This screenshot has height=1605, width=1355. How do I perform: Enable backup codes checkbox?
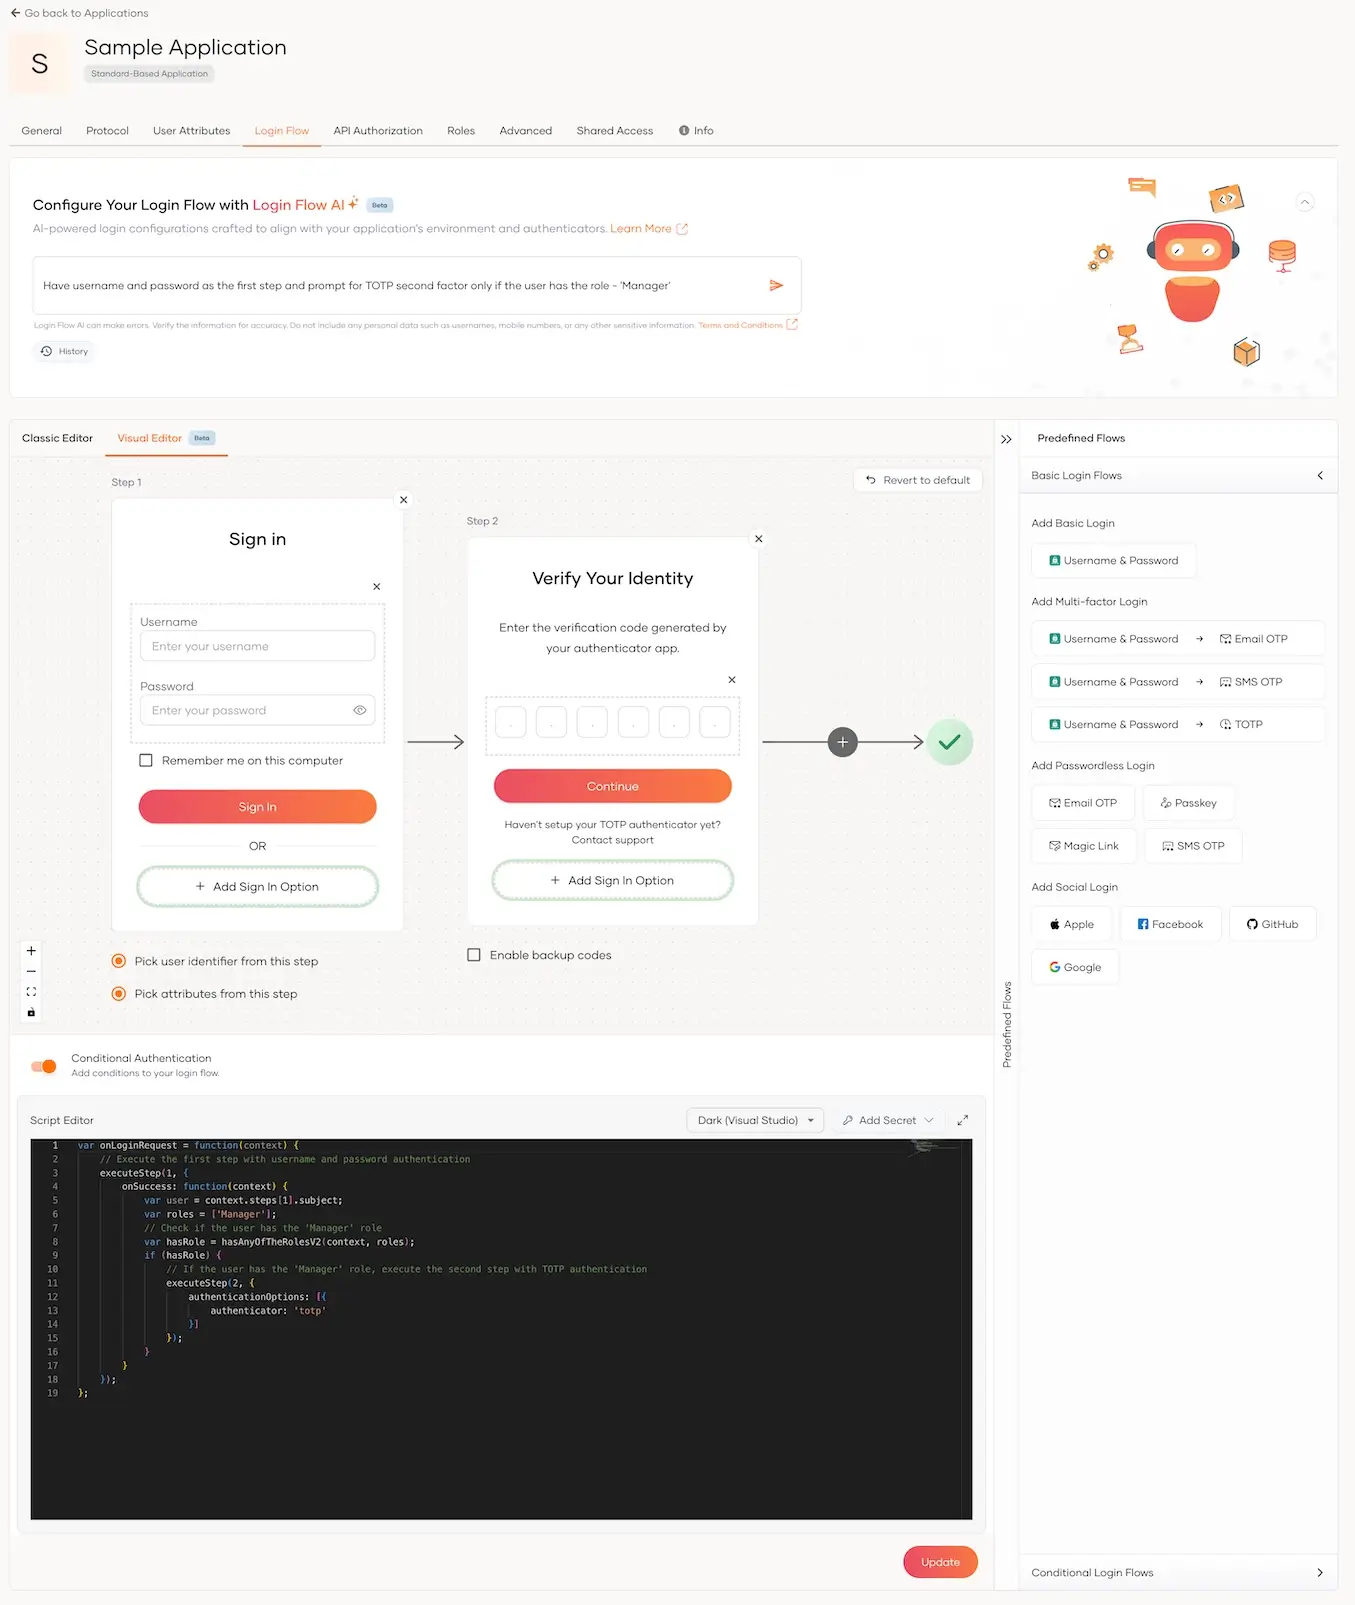coord(474,955)
